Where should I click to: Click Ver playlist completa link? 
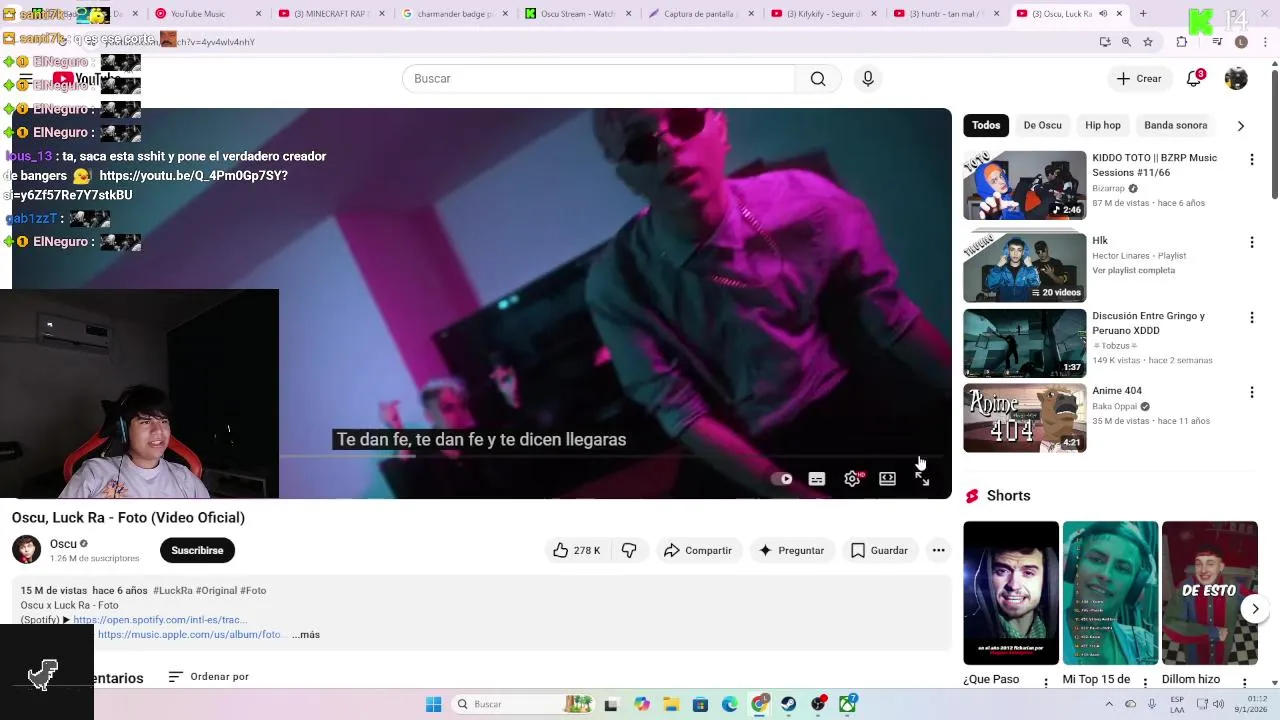point(1133,271)
